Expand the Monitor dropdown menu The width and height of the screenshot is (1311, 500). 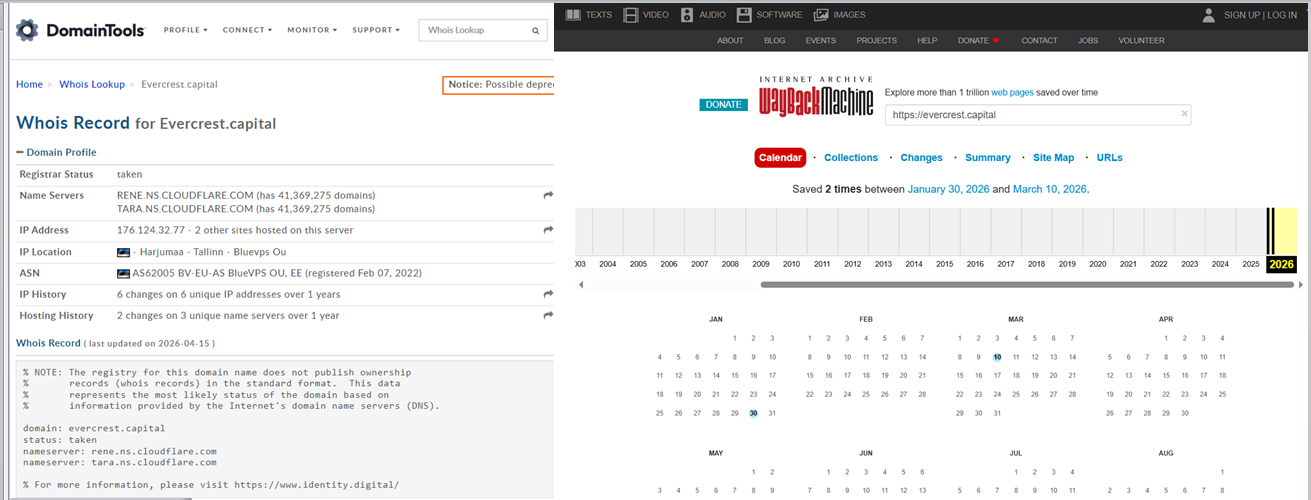point(311,30)
